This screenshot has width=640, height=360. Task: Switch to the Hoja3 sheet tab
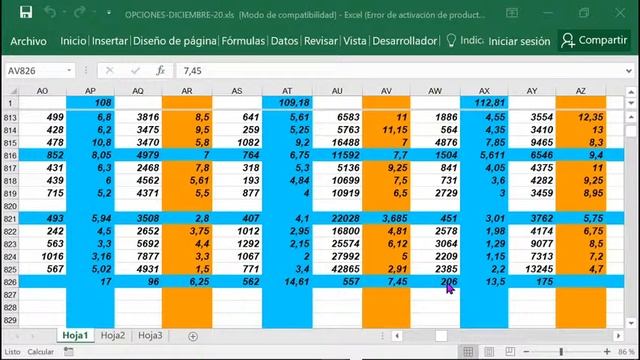coord(150,336)
